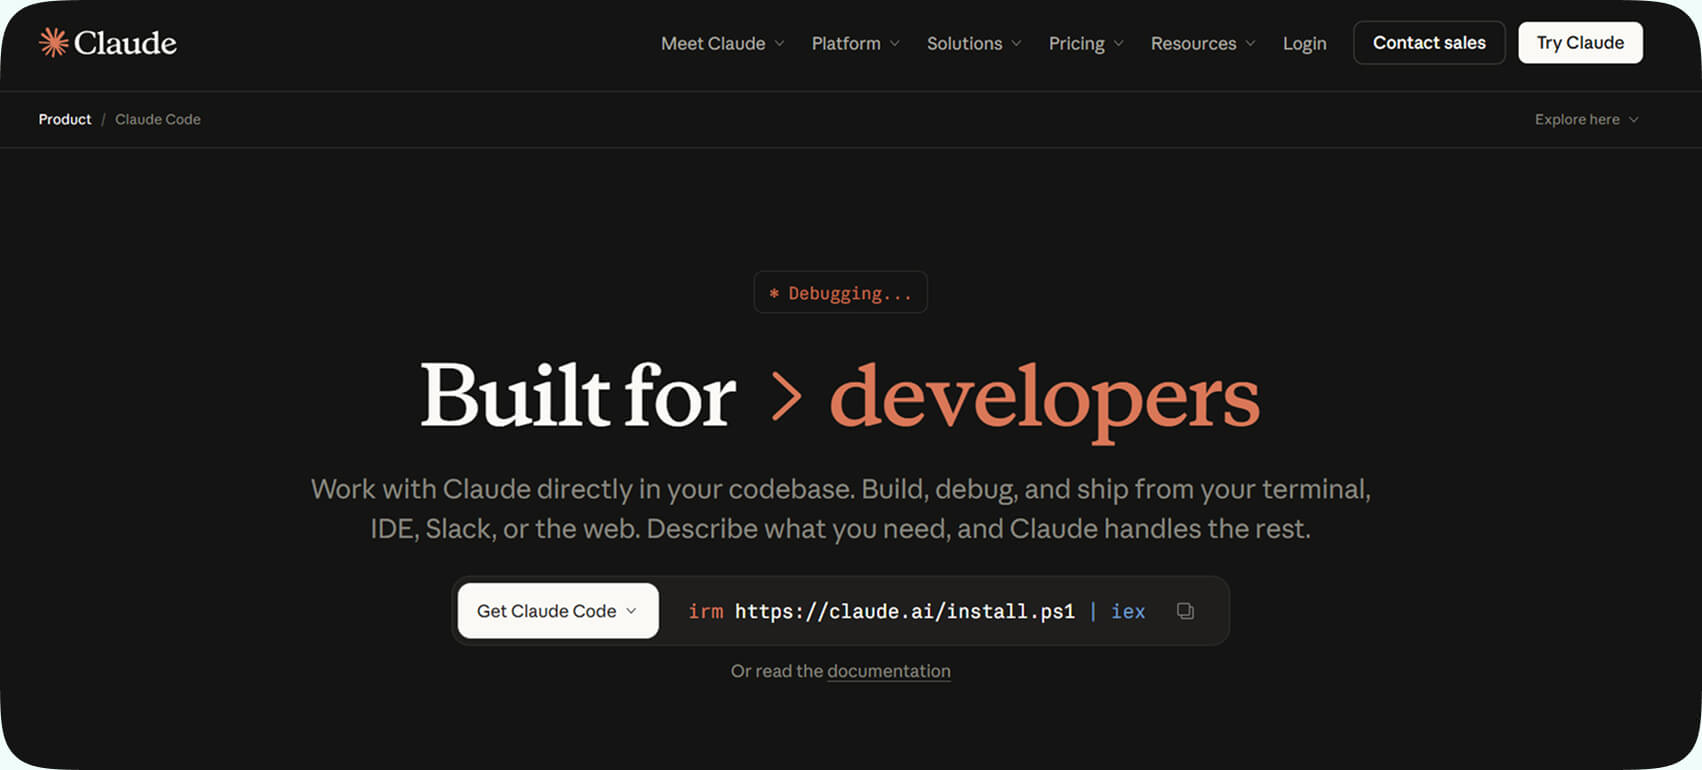This screenshot has height=770, width=1702.
Task: Click the Login link
Action: point(1304,43)
